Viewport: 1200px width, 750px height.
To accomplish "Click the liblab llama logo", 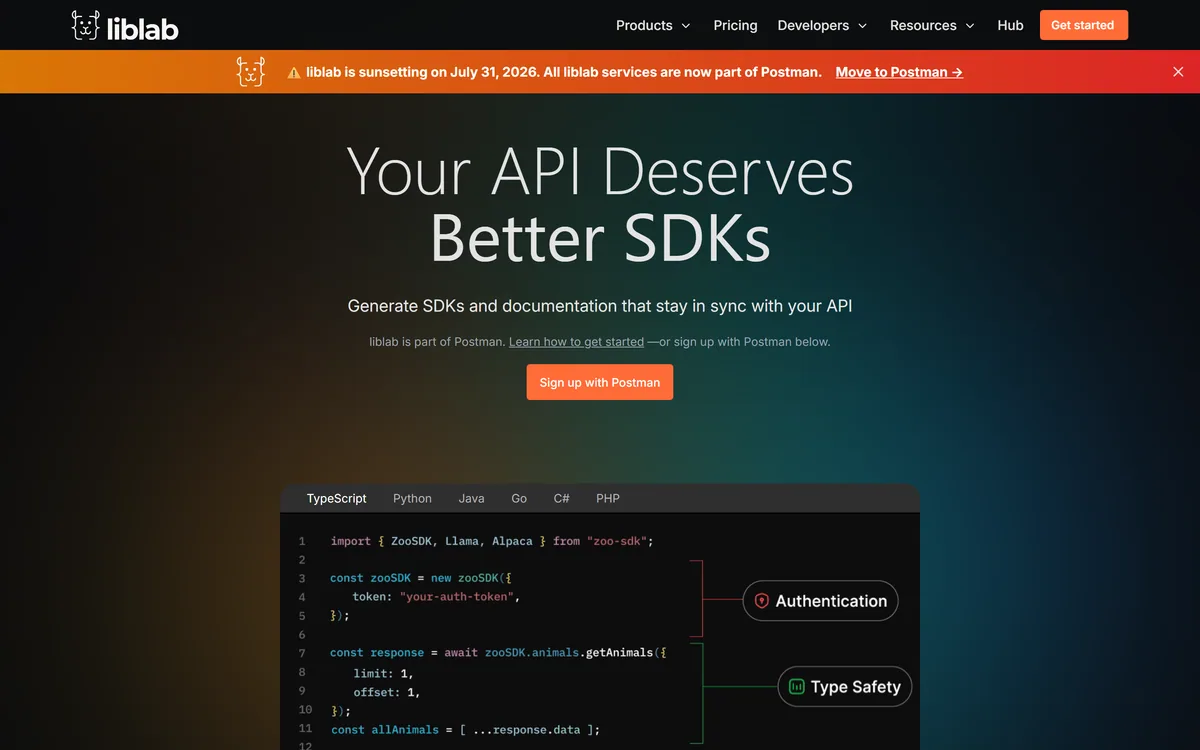I will [x=125, y=25].
